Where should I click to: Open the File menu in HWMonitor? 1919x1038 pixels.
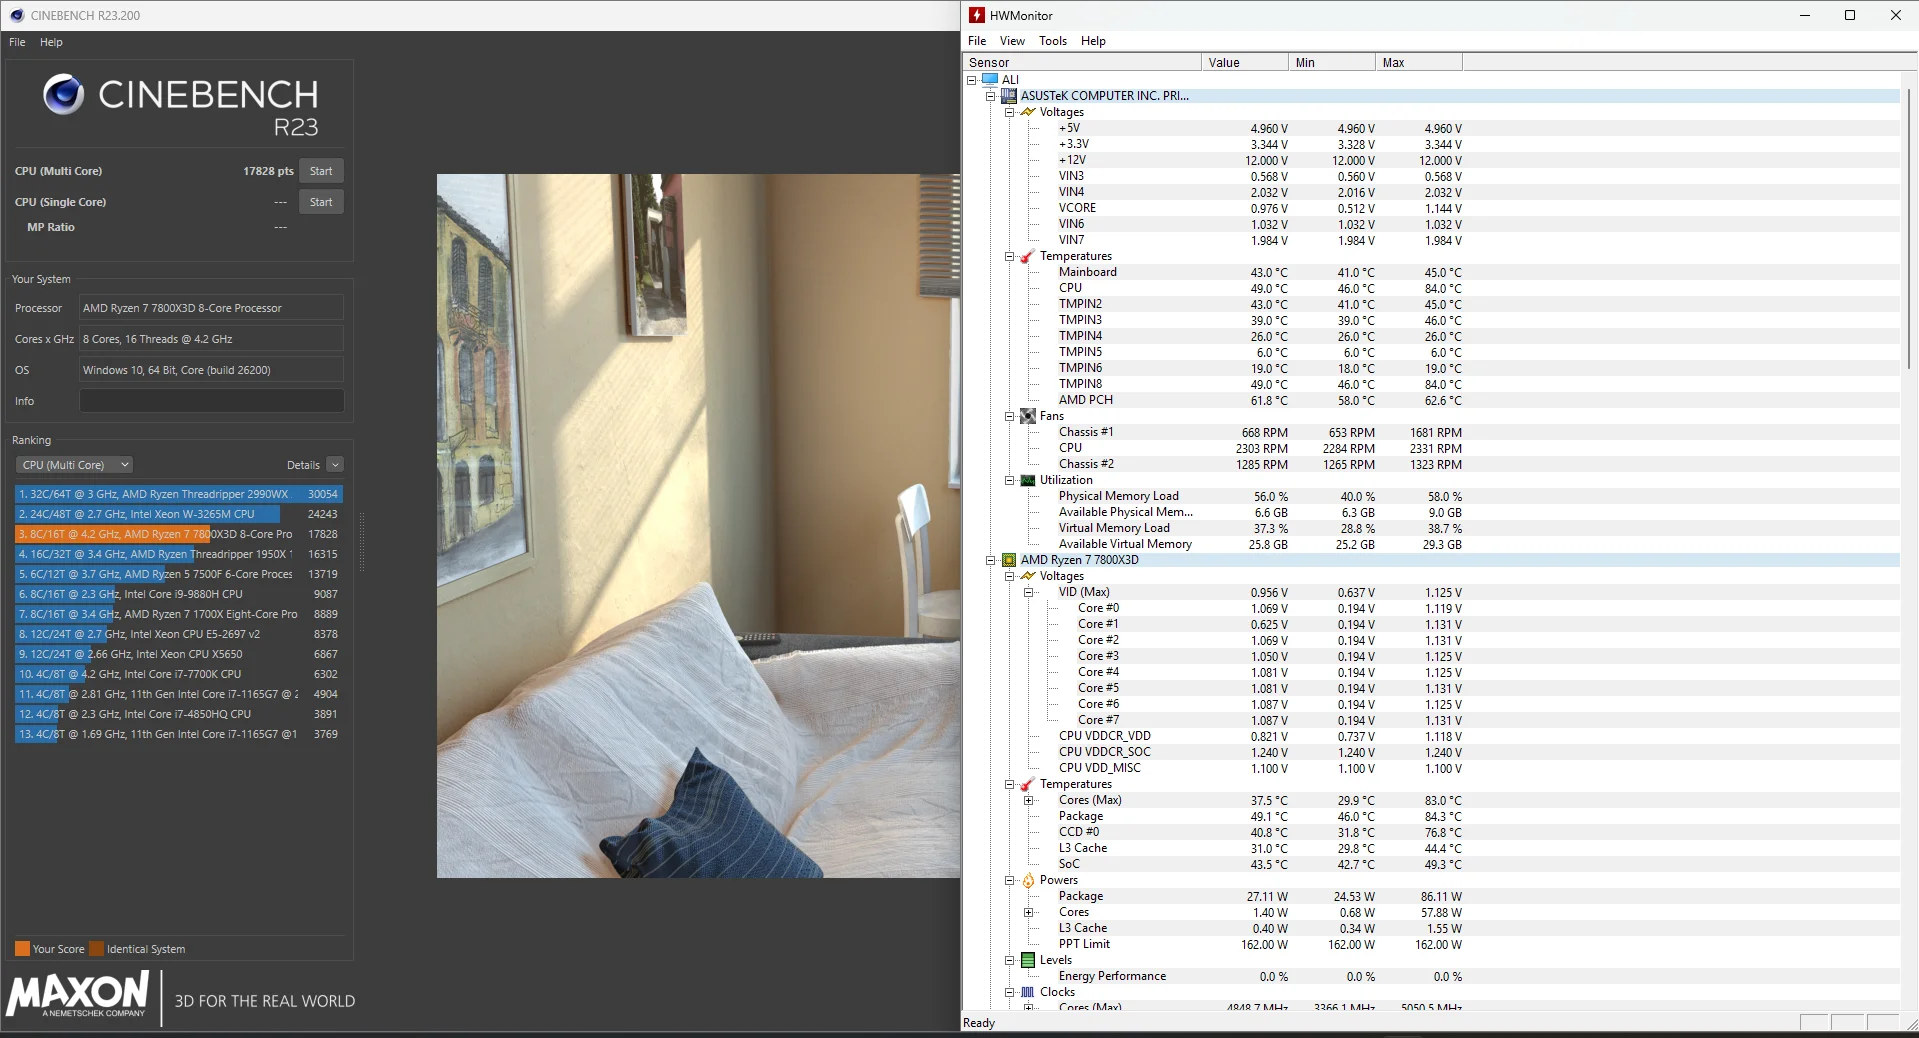tap(977, 41)
